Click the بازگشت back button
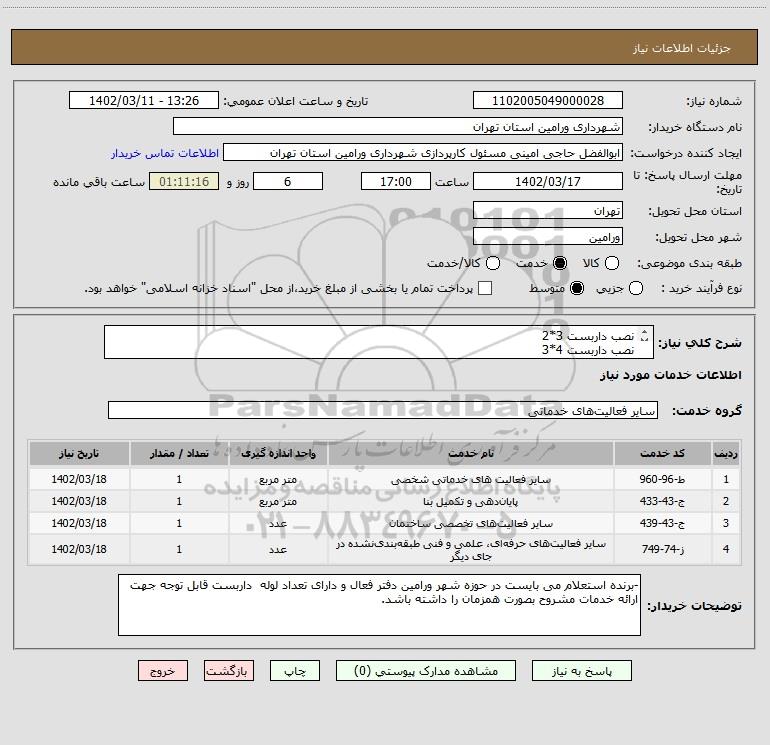 (229, 671)
